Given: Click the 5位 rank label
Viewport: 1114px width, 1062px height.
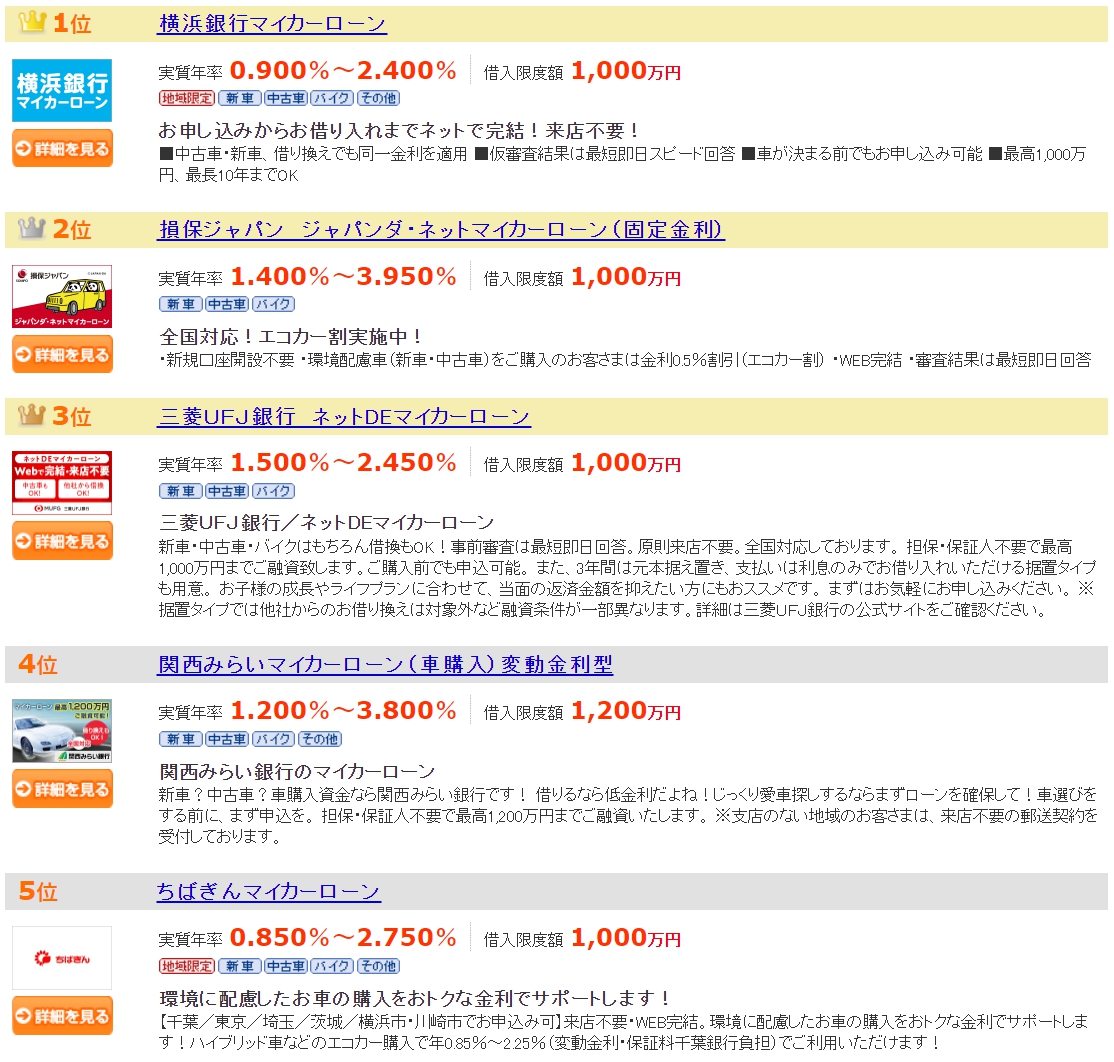Looking at the screenshot, I should coord(38,891).
